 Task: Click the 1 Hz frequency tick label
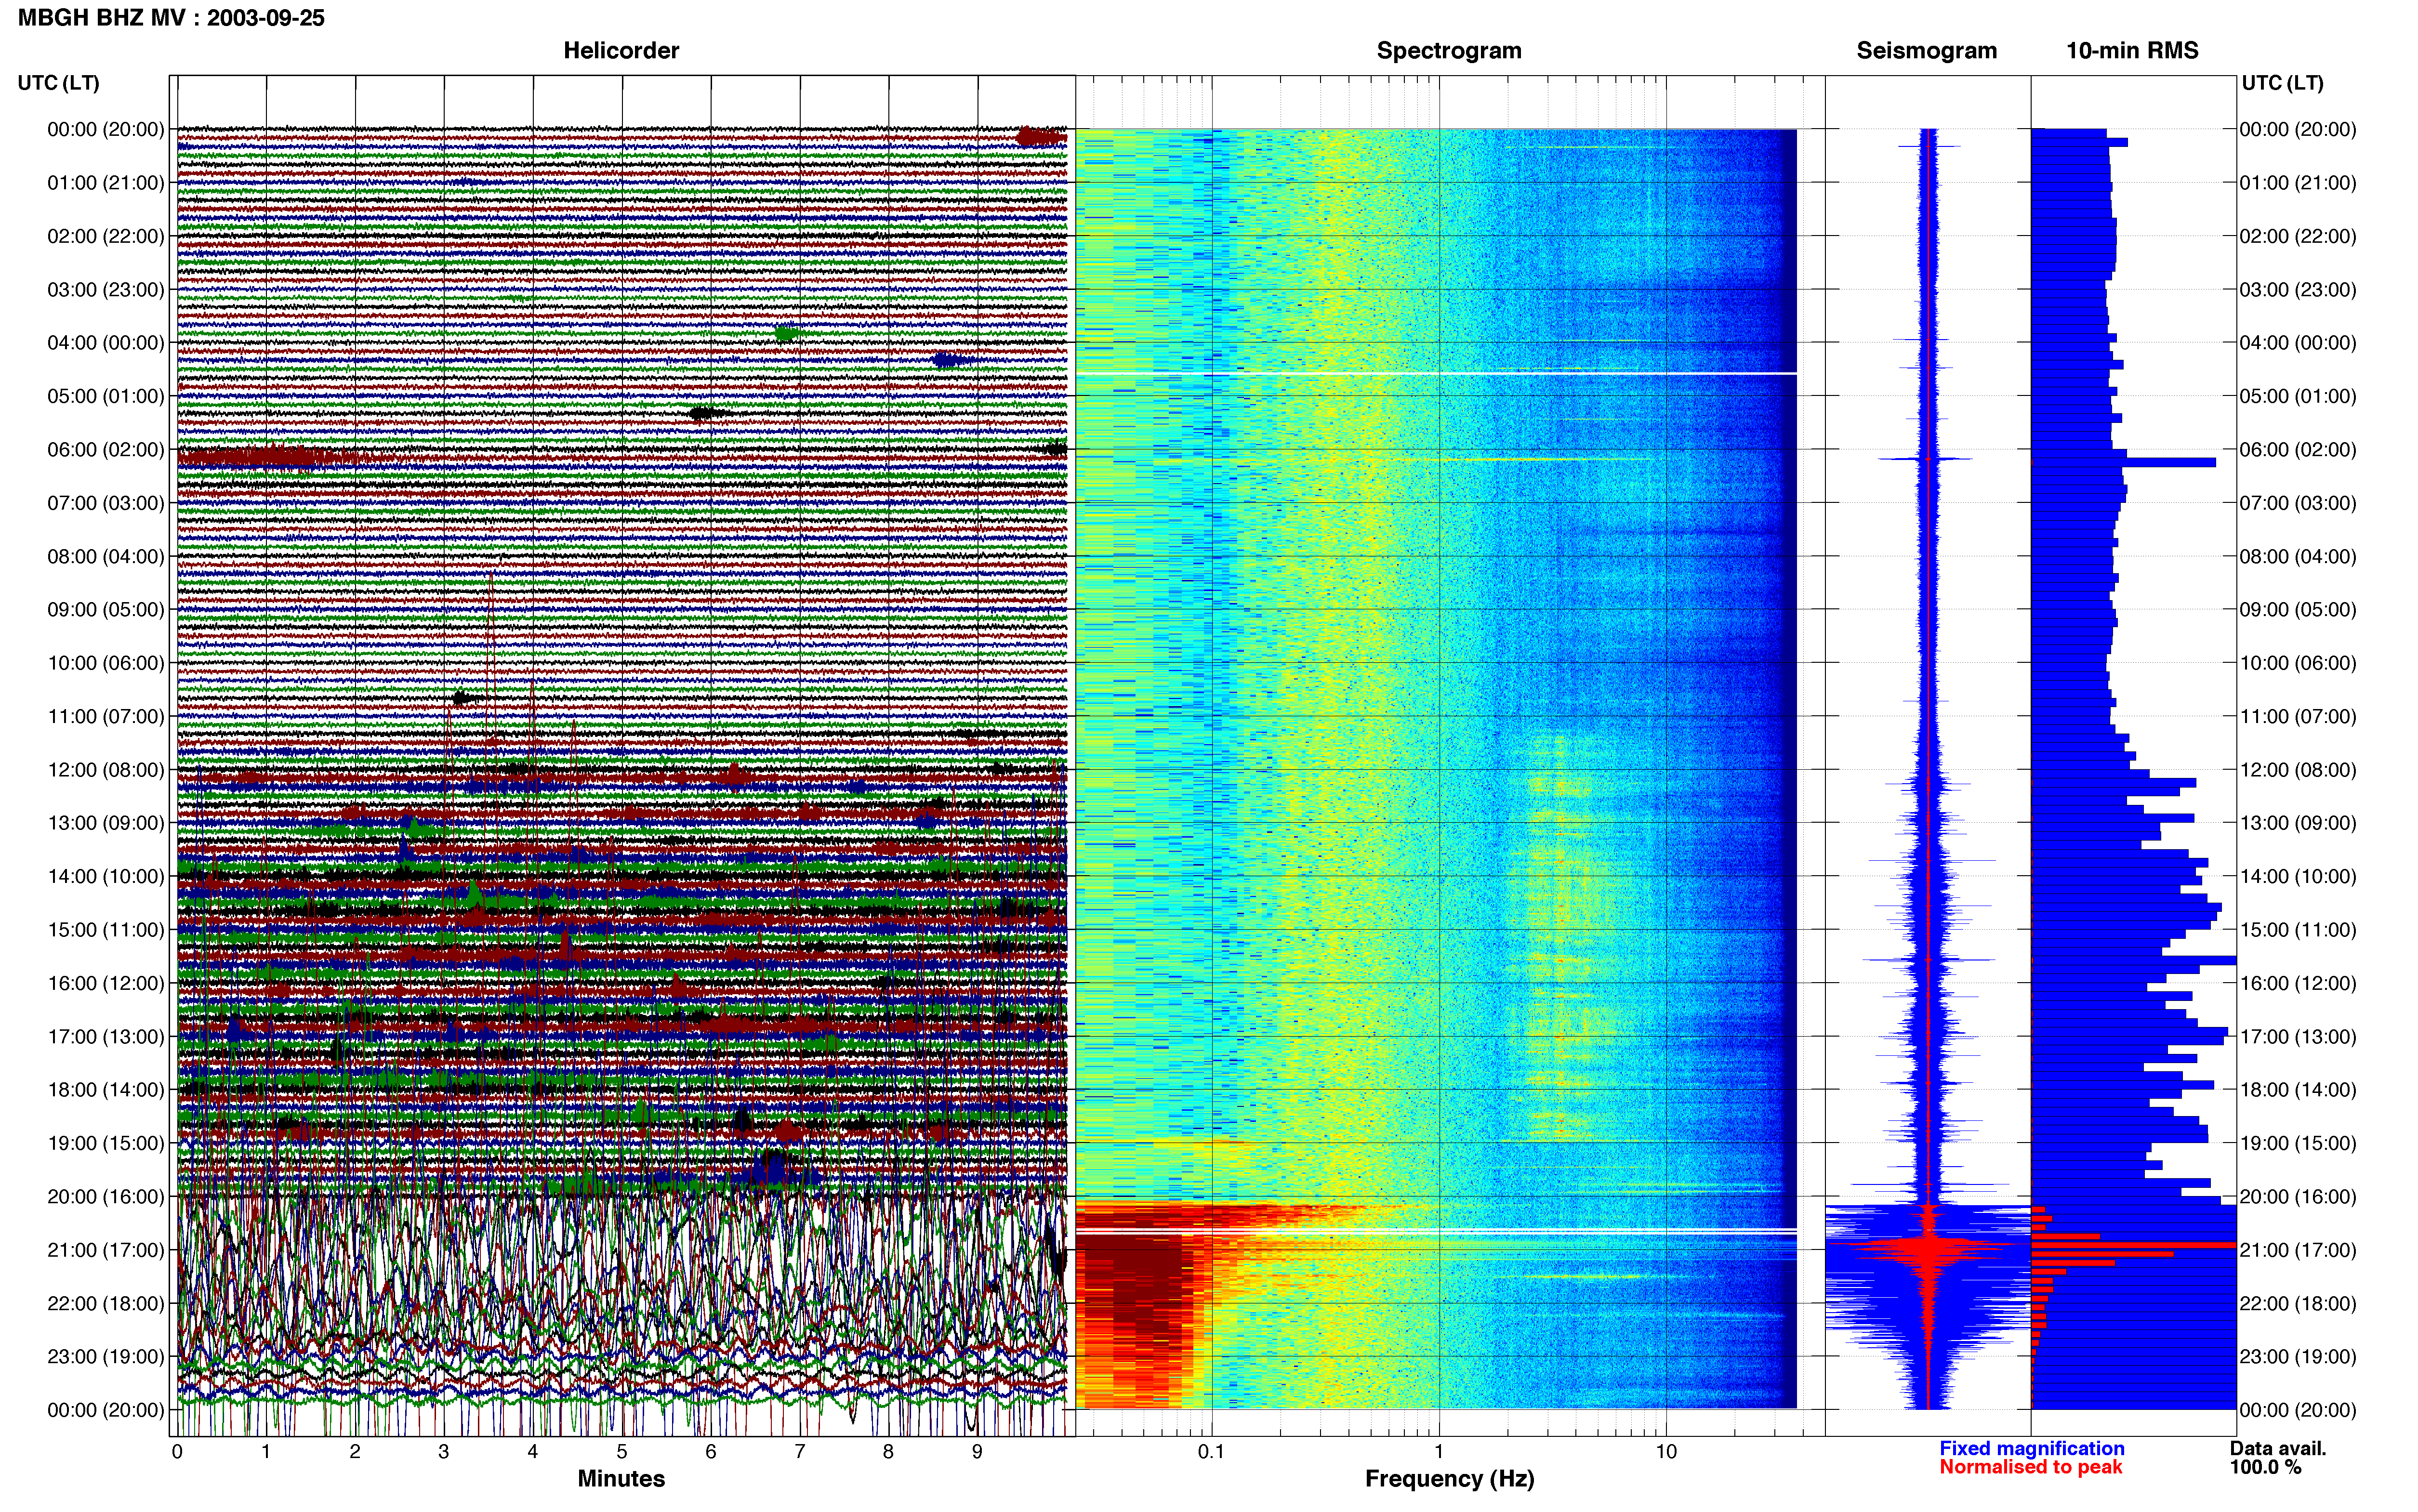tap(1439, 1452)
